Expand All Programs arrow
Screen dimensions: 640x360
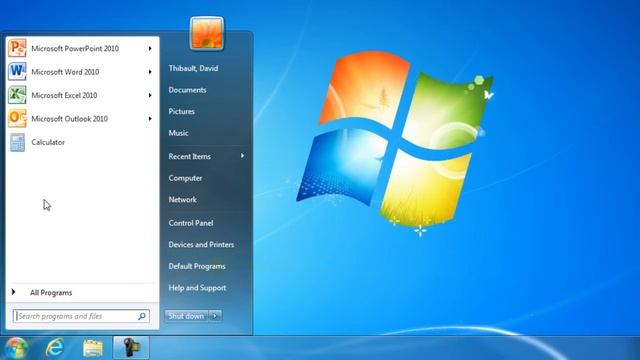tap(13, 292)
